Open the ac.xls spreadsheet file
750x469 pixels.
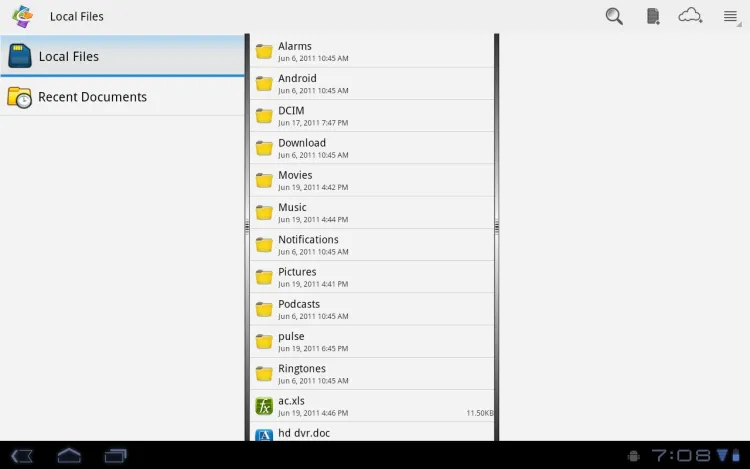point(372,406)
